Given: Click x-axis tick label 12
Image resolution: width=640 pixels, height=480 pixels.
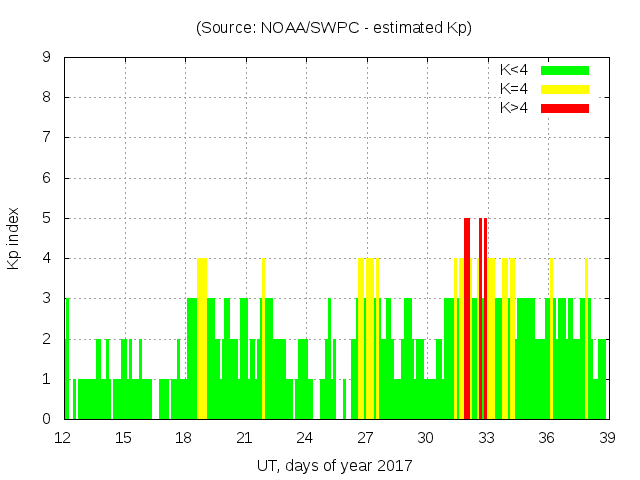Looking at the screenshot, I should coord(63,438).
